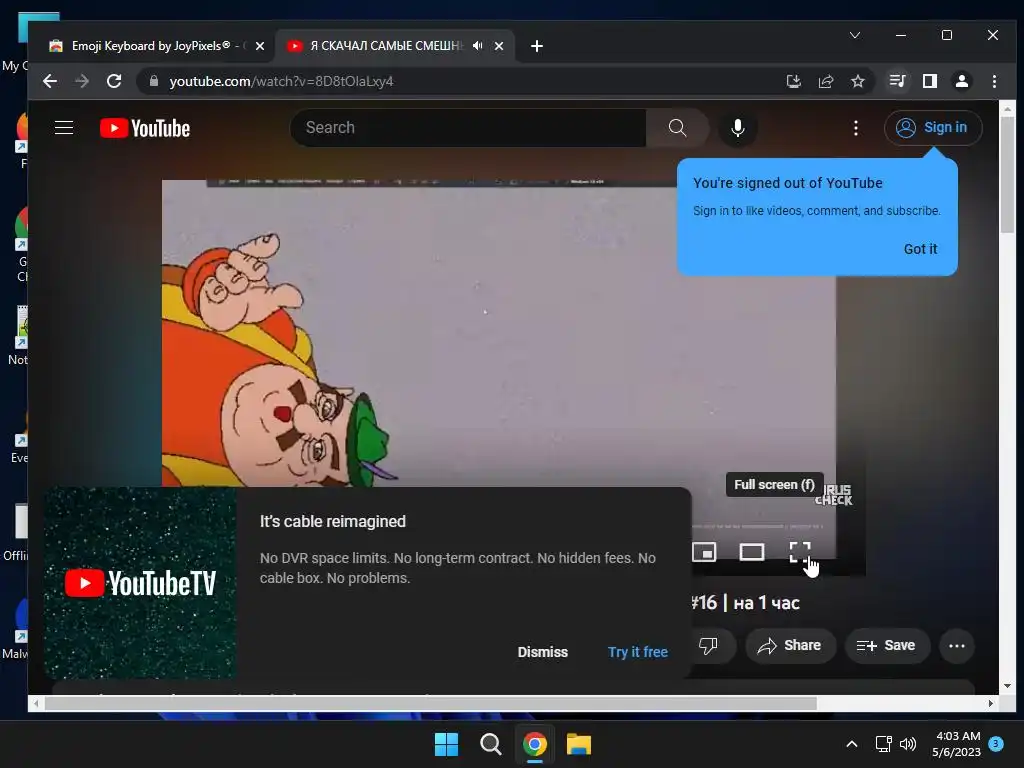Bookmark this page with star icon

857,81
